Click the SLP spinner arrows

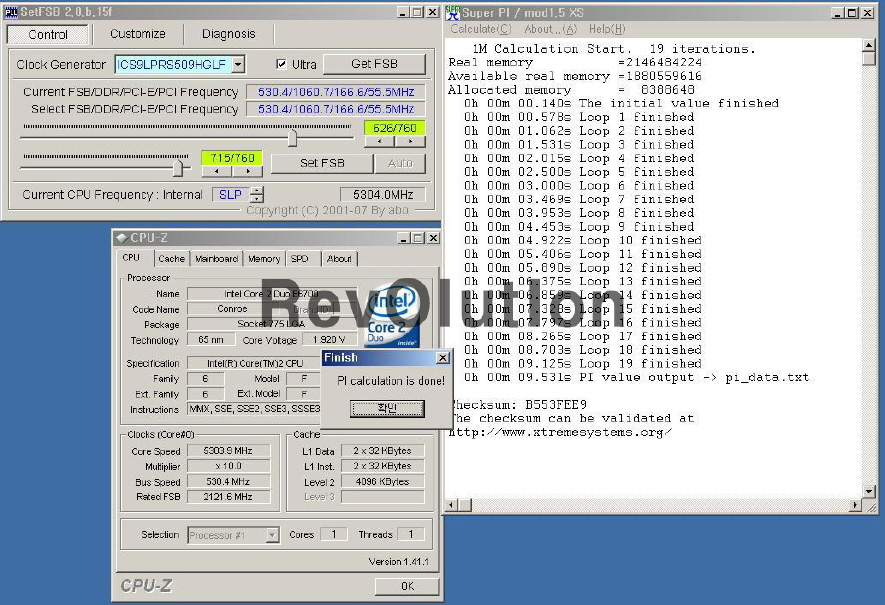point(257,195)
